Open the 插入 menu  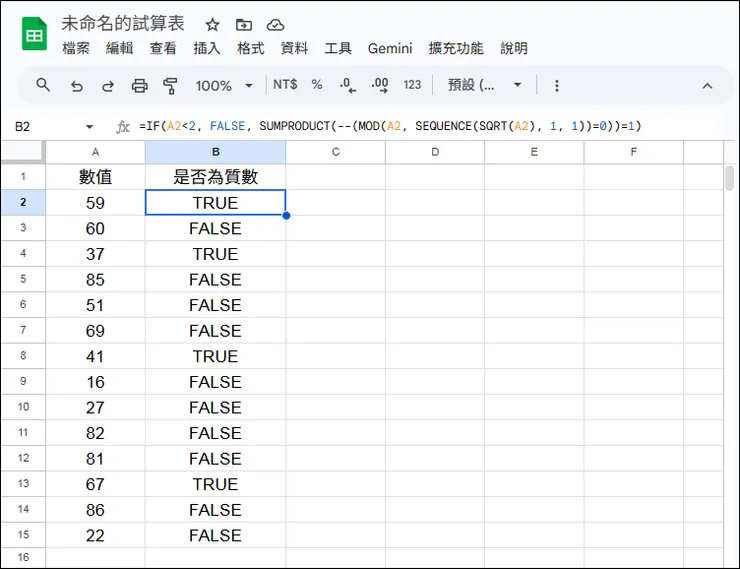click(x=207, y=48)
